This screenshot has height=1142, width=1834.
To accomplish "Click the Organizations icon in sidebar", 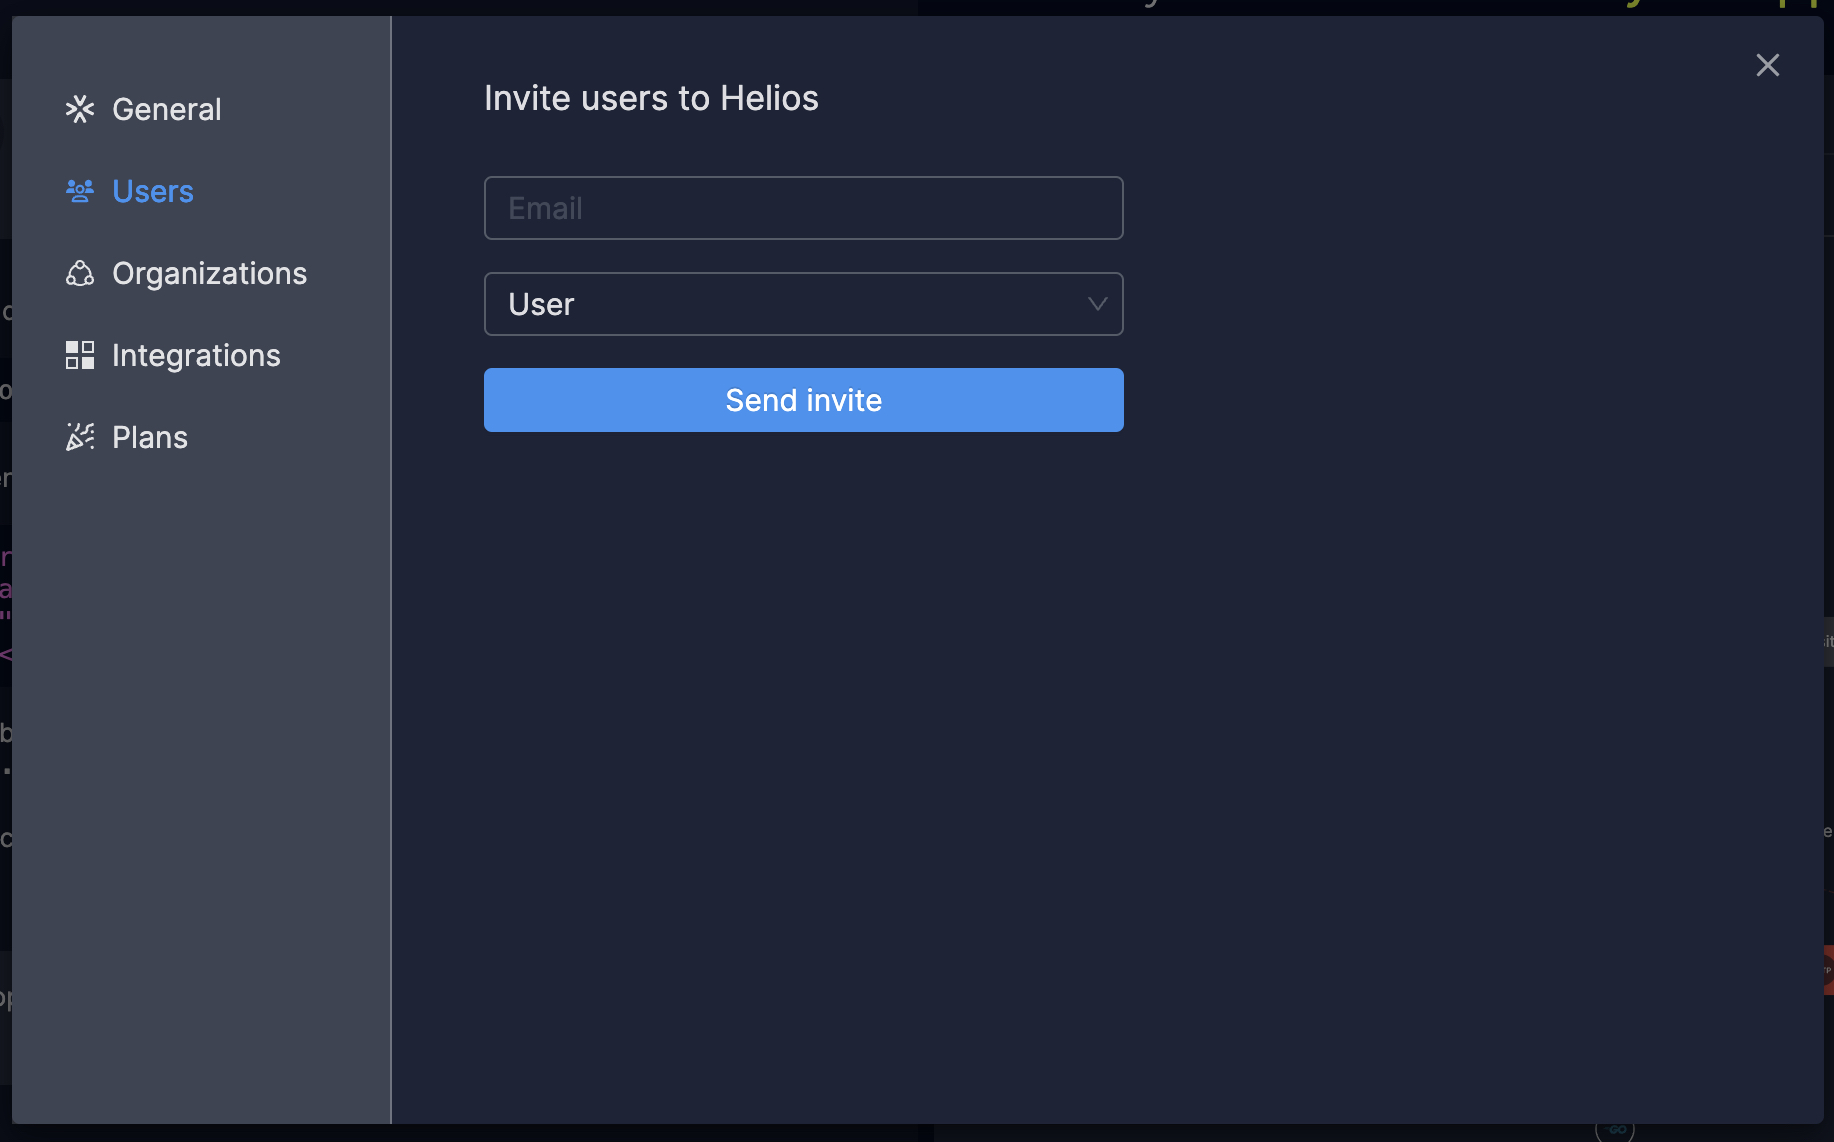I will [x=80, y=273].
